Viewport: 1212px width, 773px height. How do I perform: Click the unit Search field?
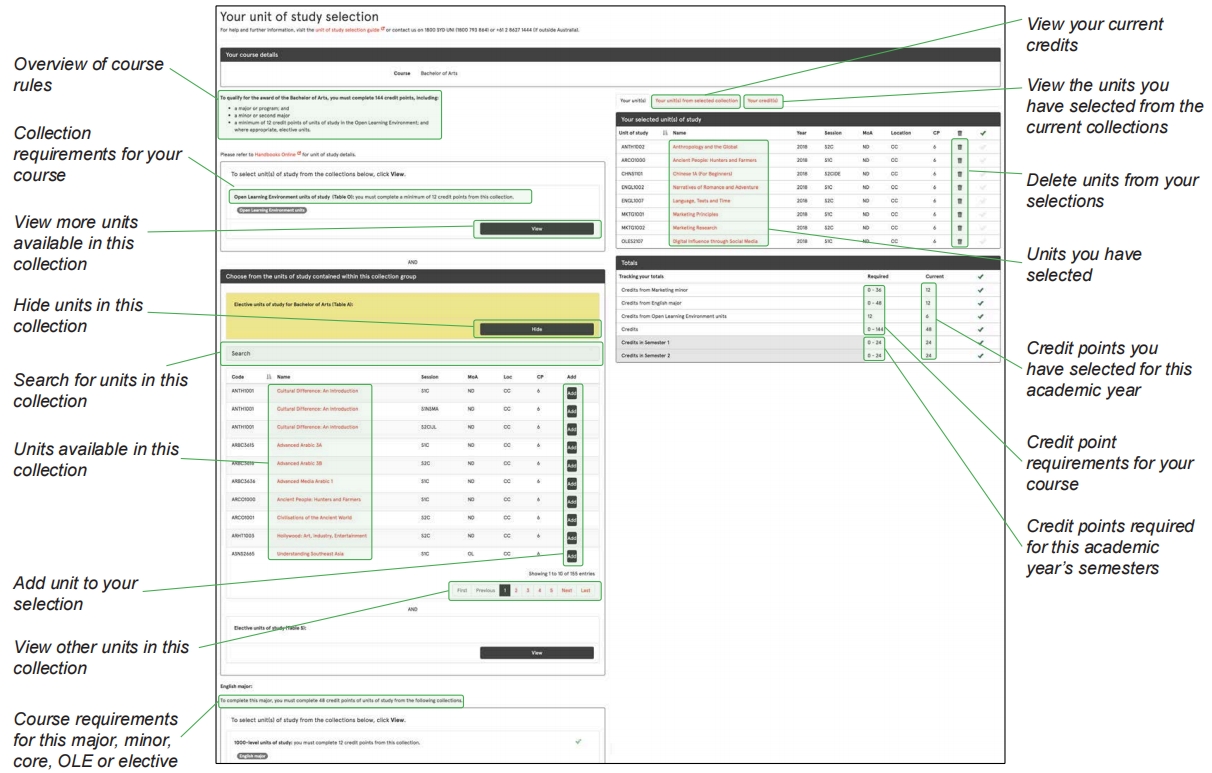point(411,353)
